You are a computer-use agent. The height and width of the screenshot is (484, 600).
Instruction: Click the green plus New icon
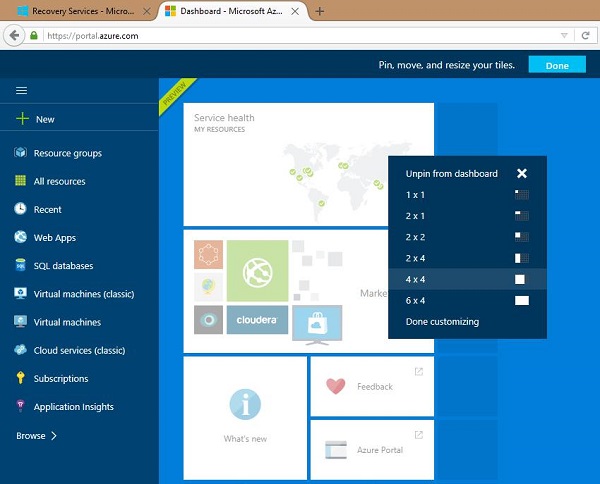pos(20,119)
